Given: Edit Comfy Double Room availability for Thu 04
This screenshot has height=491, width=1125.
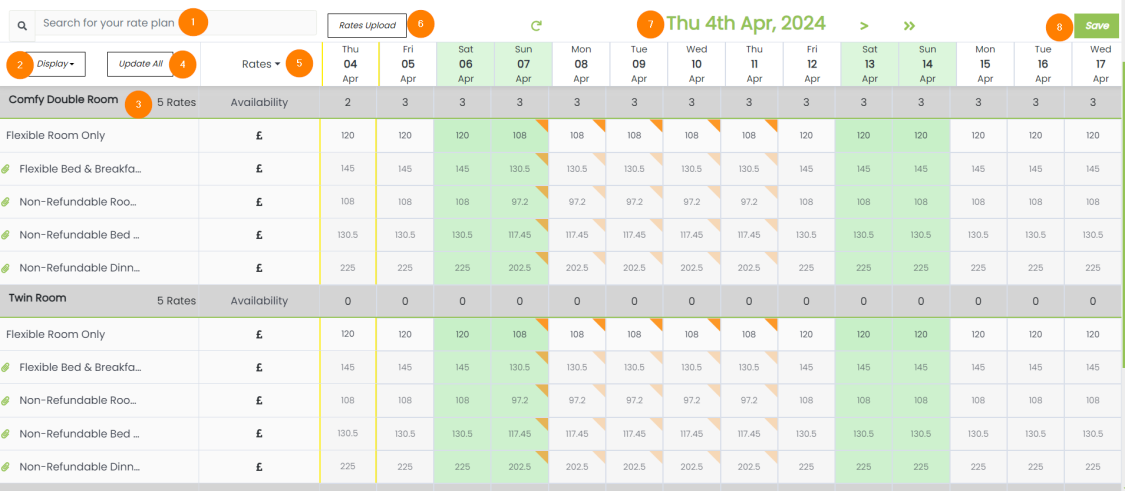Looking at the screenshot, I should point(350,102).
